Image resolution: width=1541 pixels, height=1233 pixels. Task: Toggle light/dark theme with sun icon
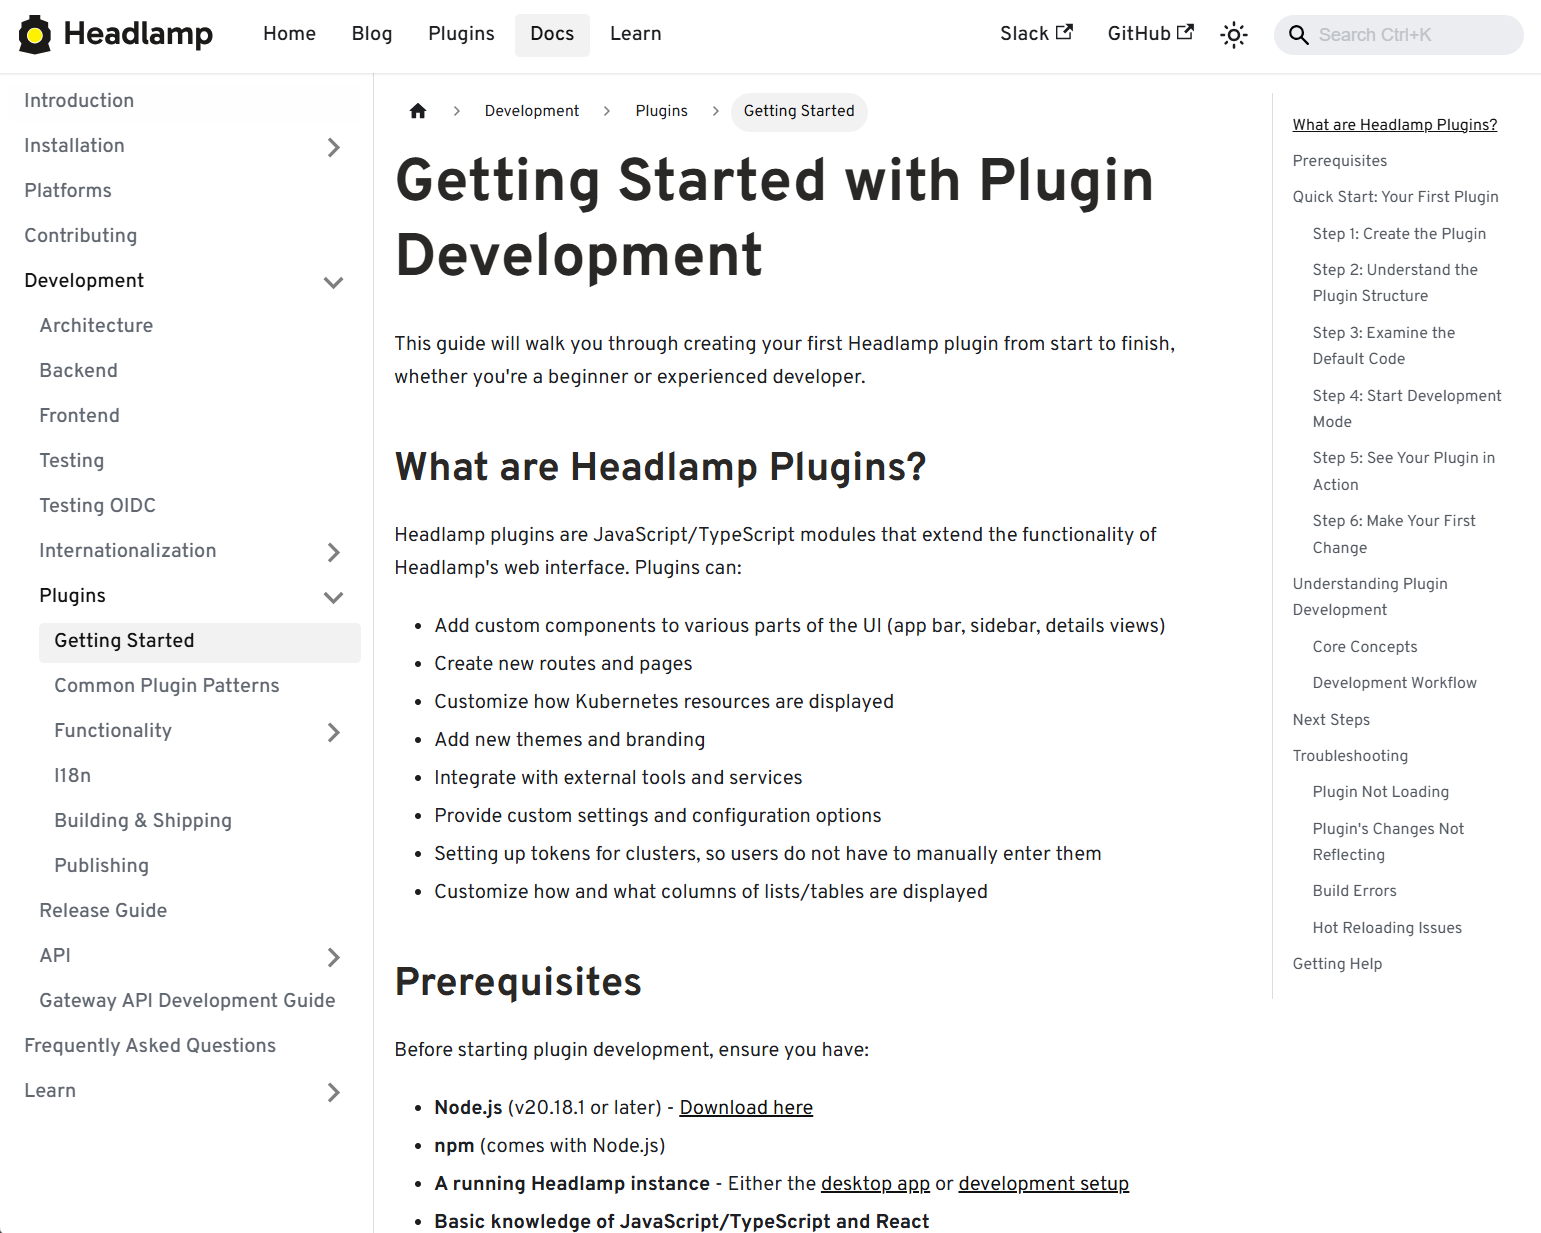(x=1234, y=34)
